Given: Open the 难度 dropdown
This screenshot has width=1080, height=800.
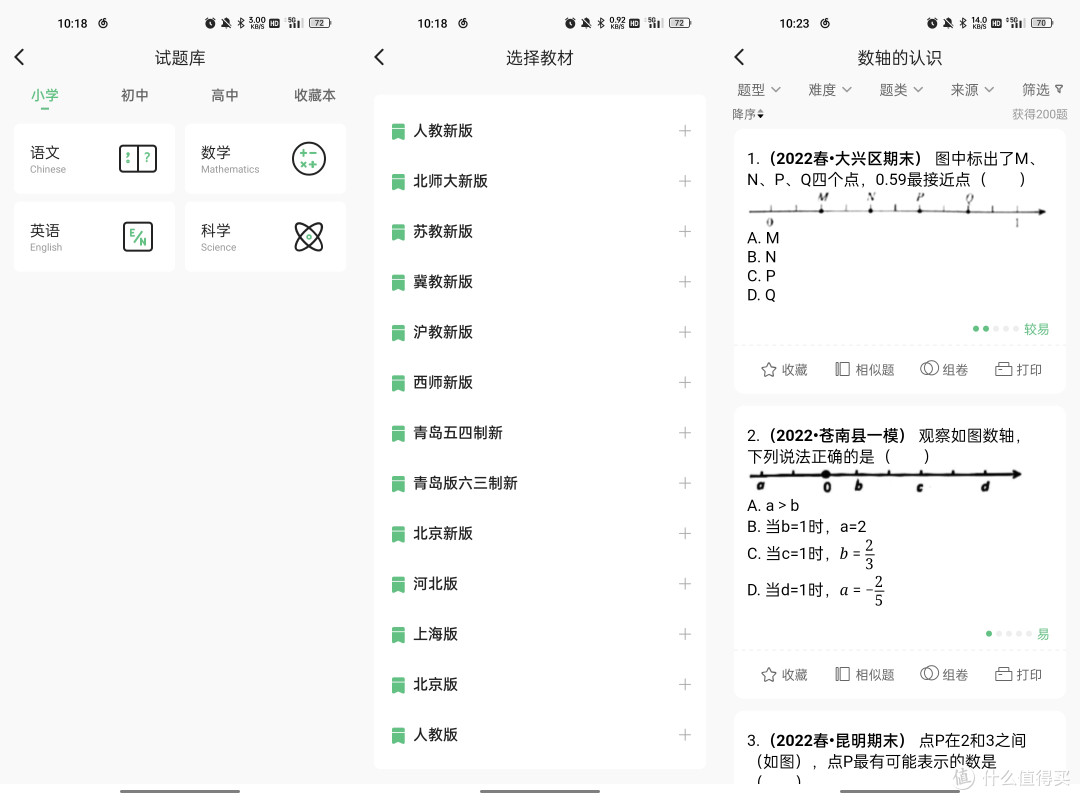Looking at the screenshot, I should pos(830,90).
